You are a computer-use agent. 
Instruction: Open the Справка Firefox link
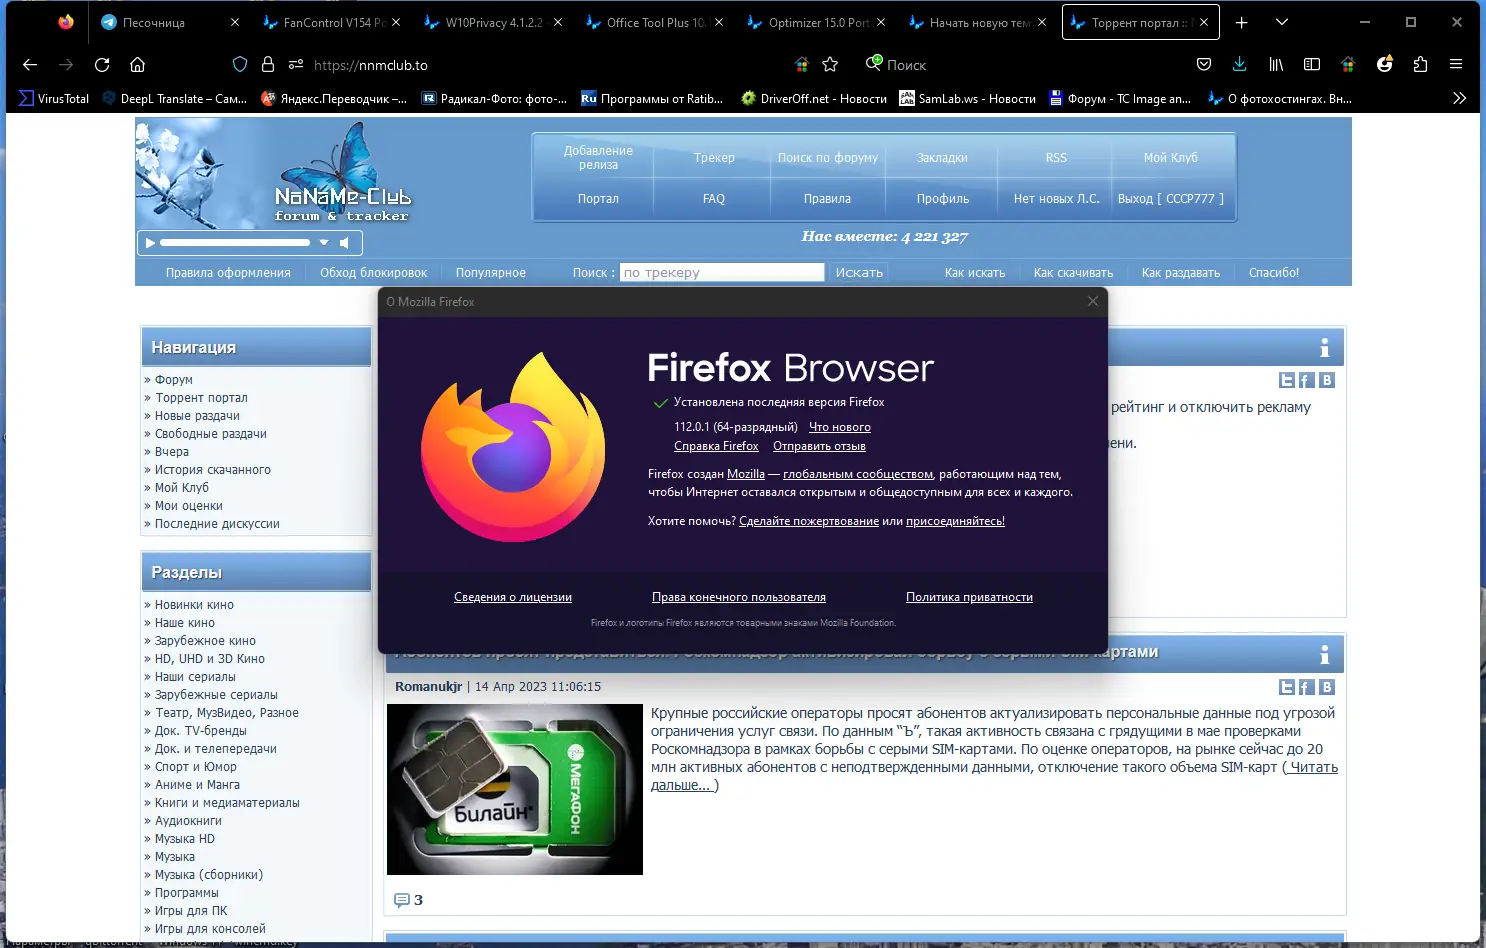click(716, 446)
